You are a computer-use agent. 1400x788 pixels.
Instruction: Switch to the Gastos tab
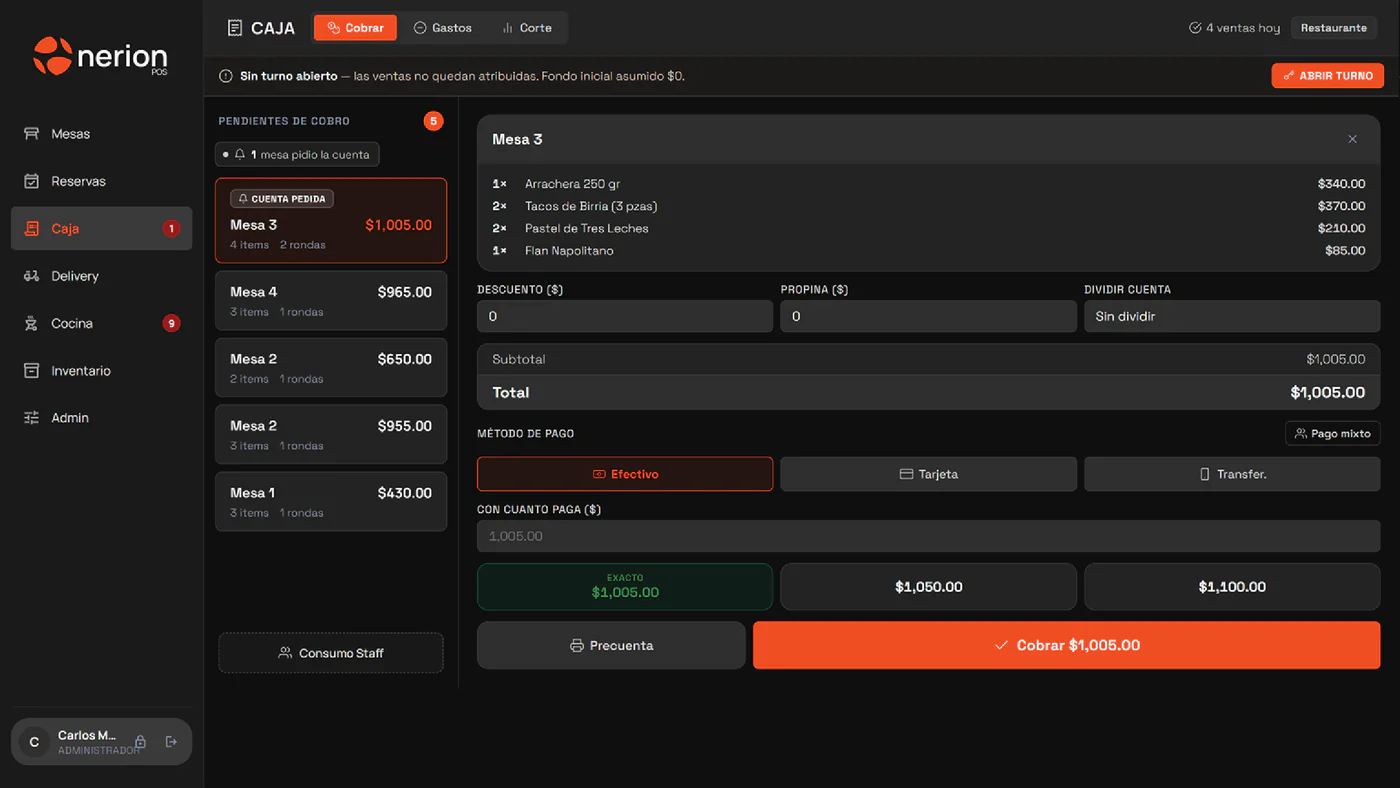(x=443, y=28)
